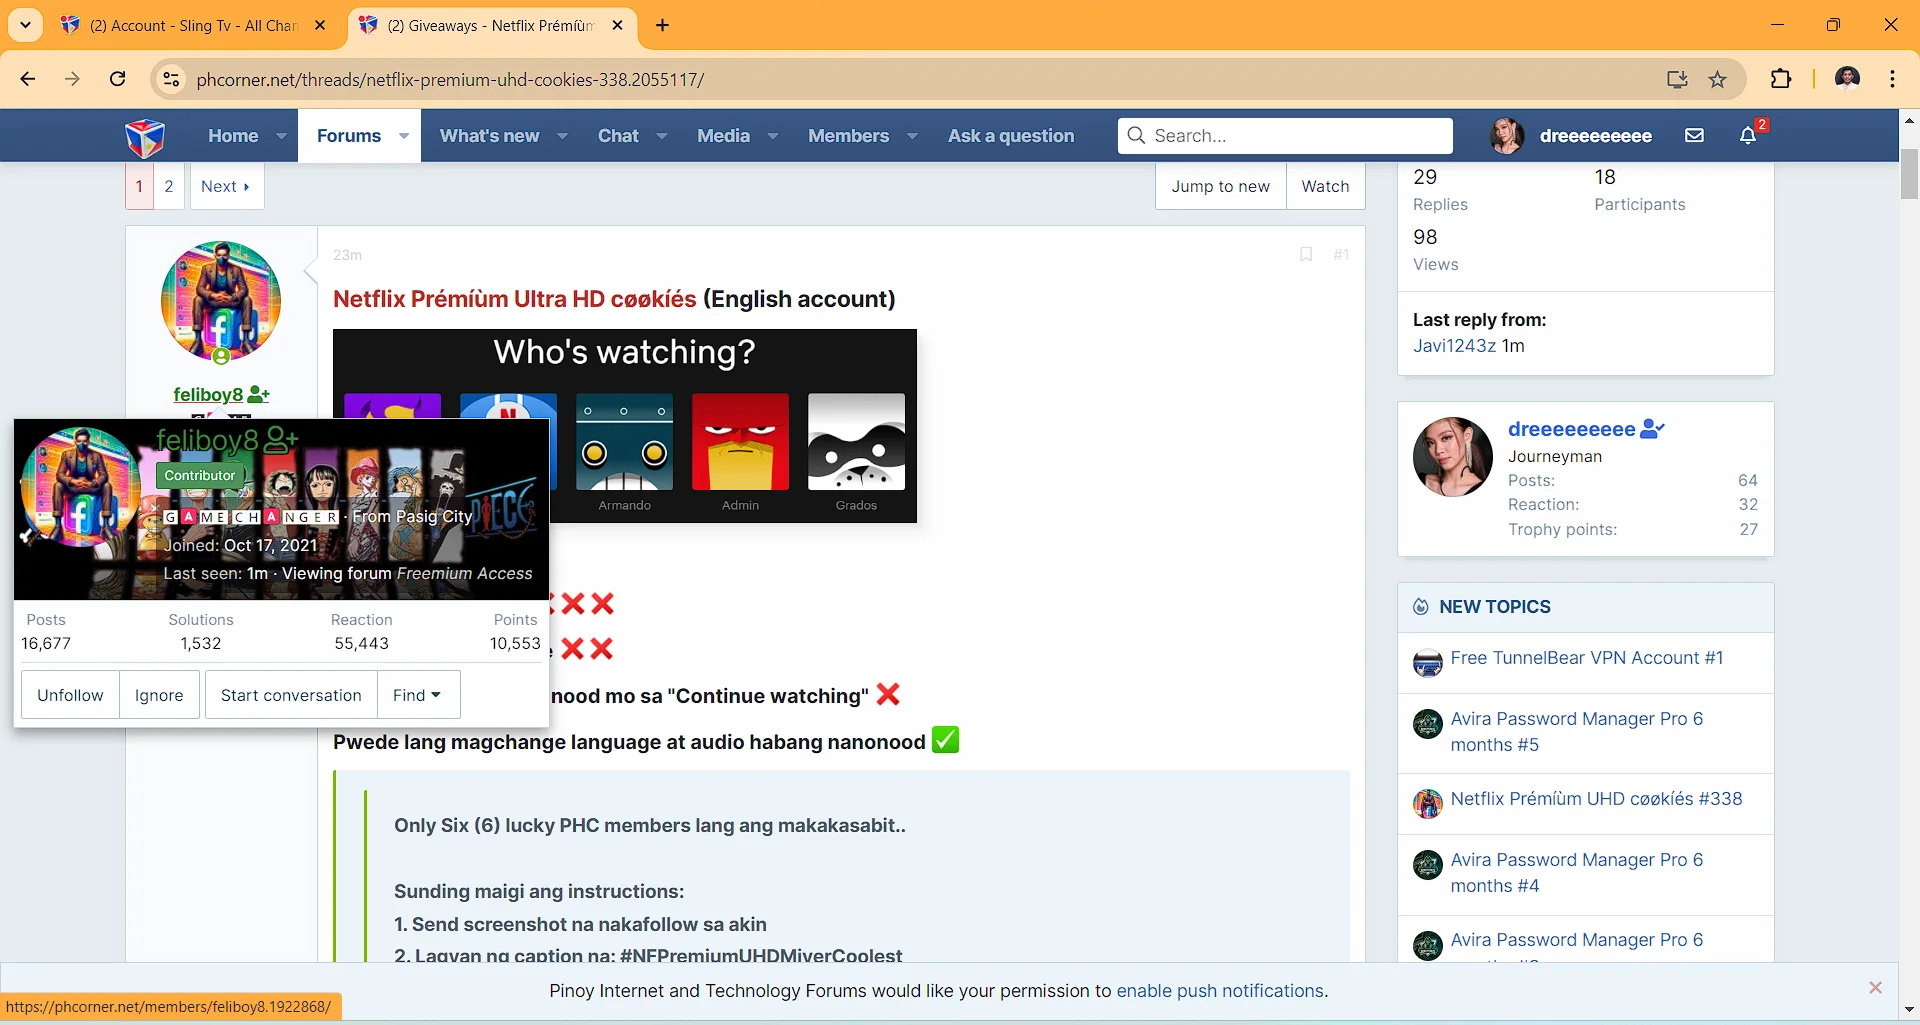
Task: Click Ask a question
Action: click(1011, 136)
